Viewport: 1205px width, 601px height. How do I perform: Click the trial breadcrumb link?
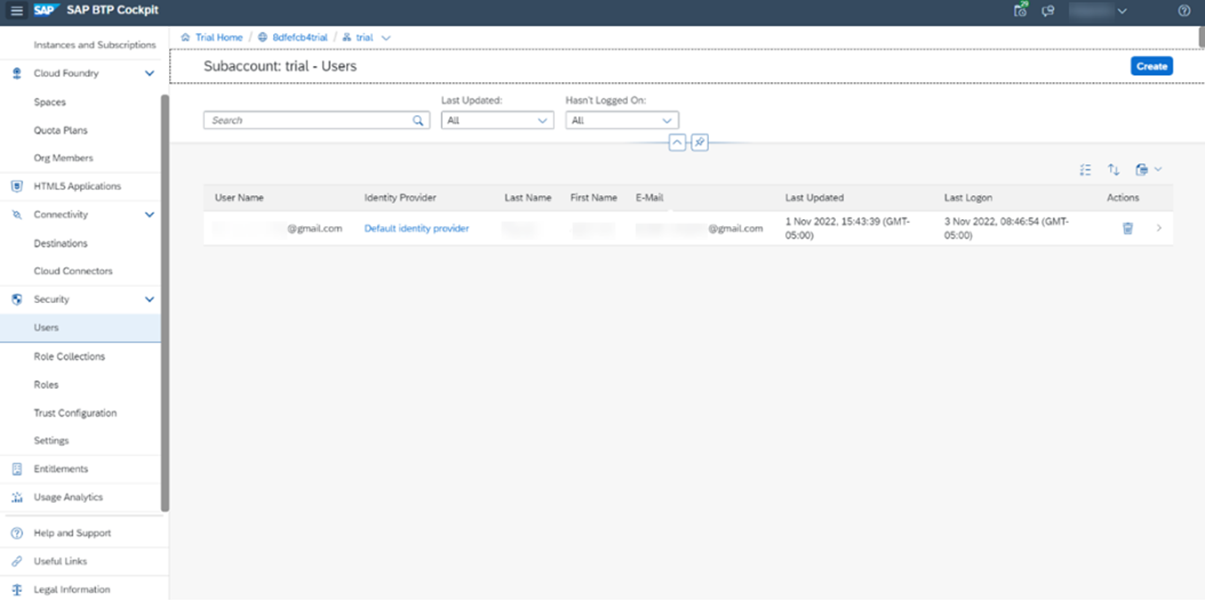coord(365,37)
